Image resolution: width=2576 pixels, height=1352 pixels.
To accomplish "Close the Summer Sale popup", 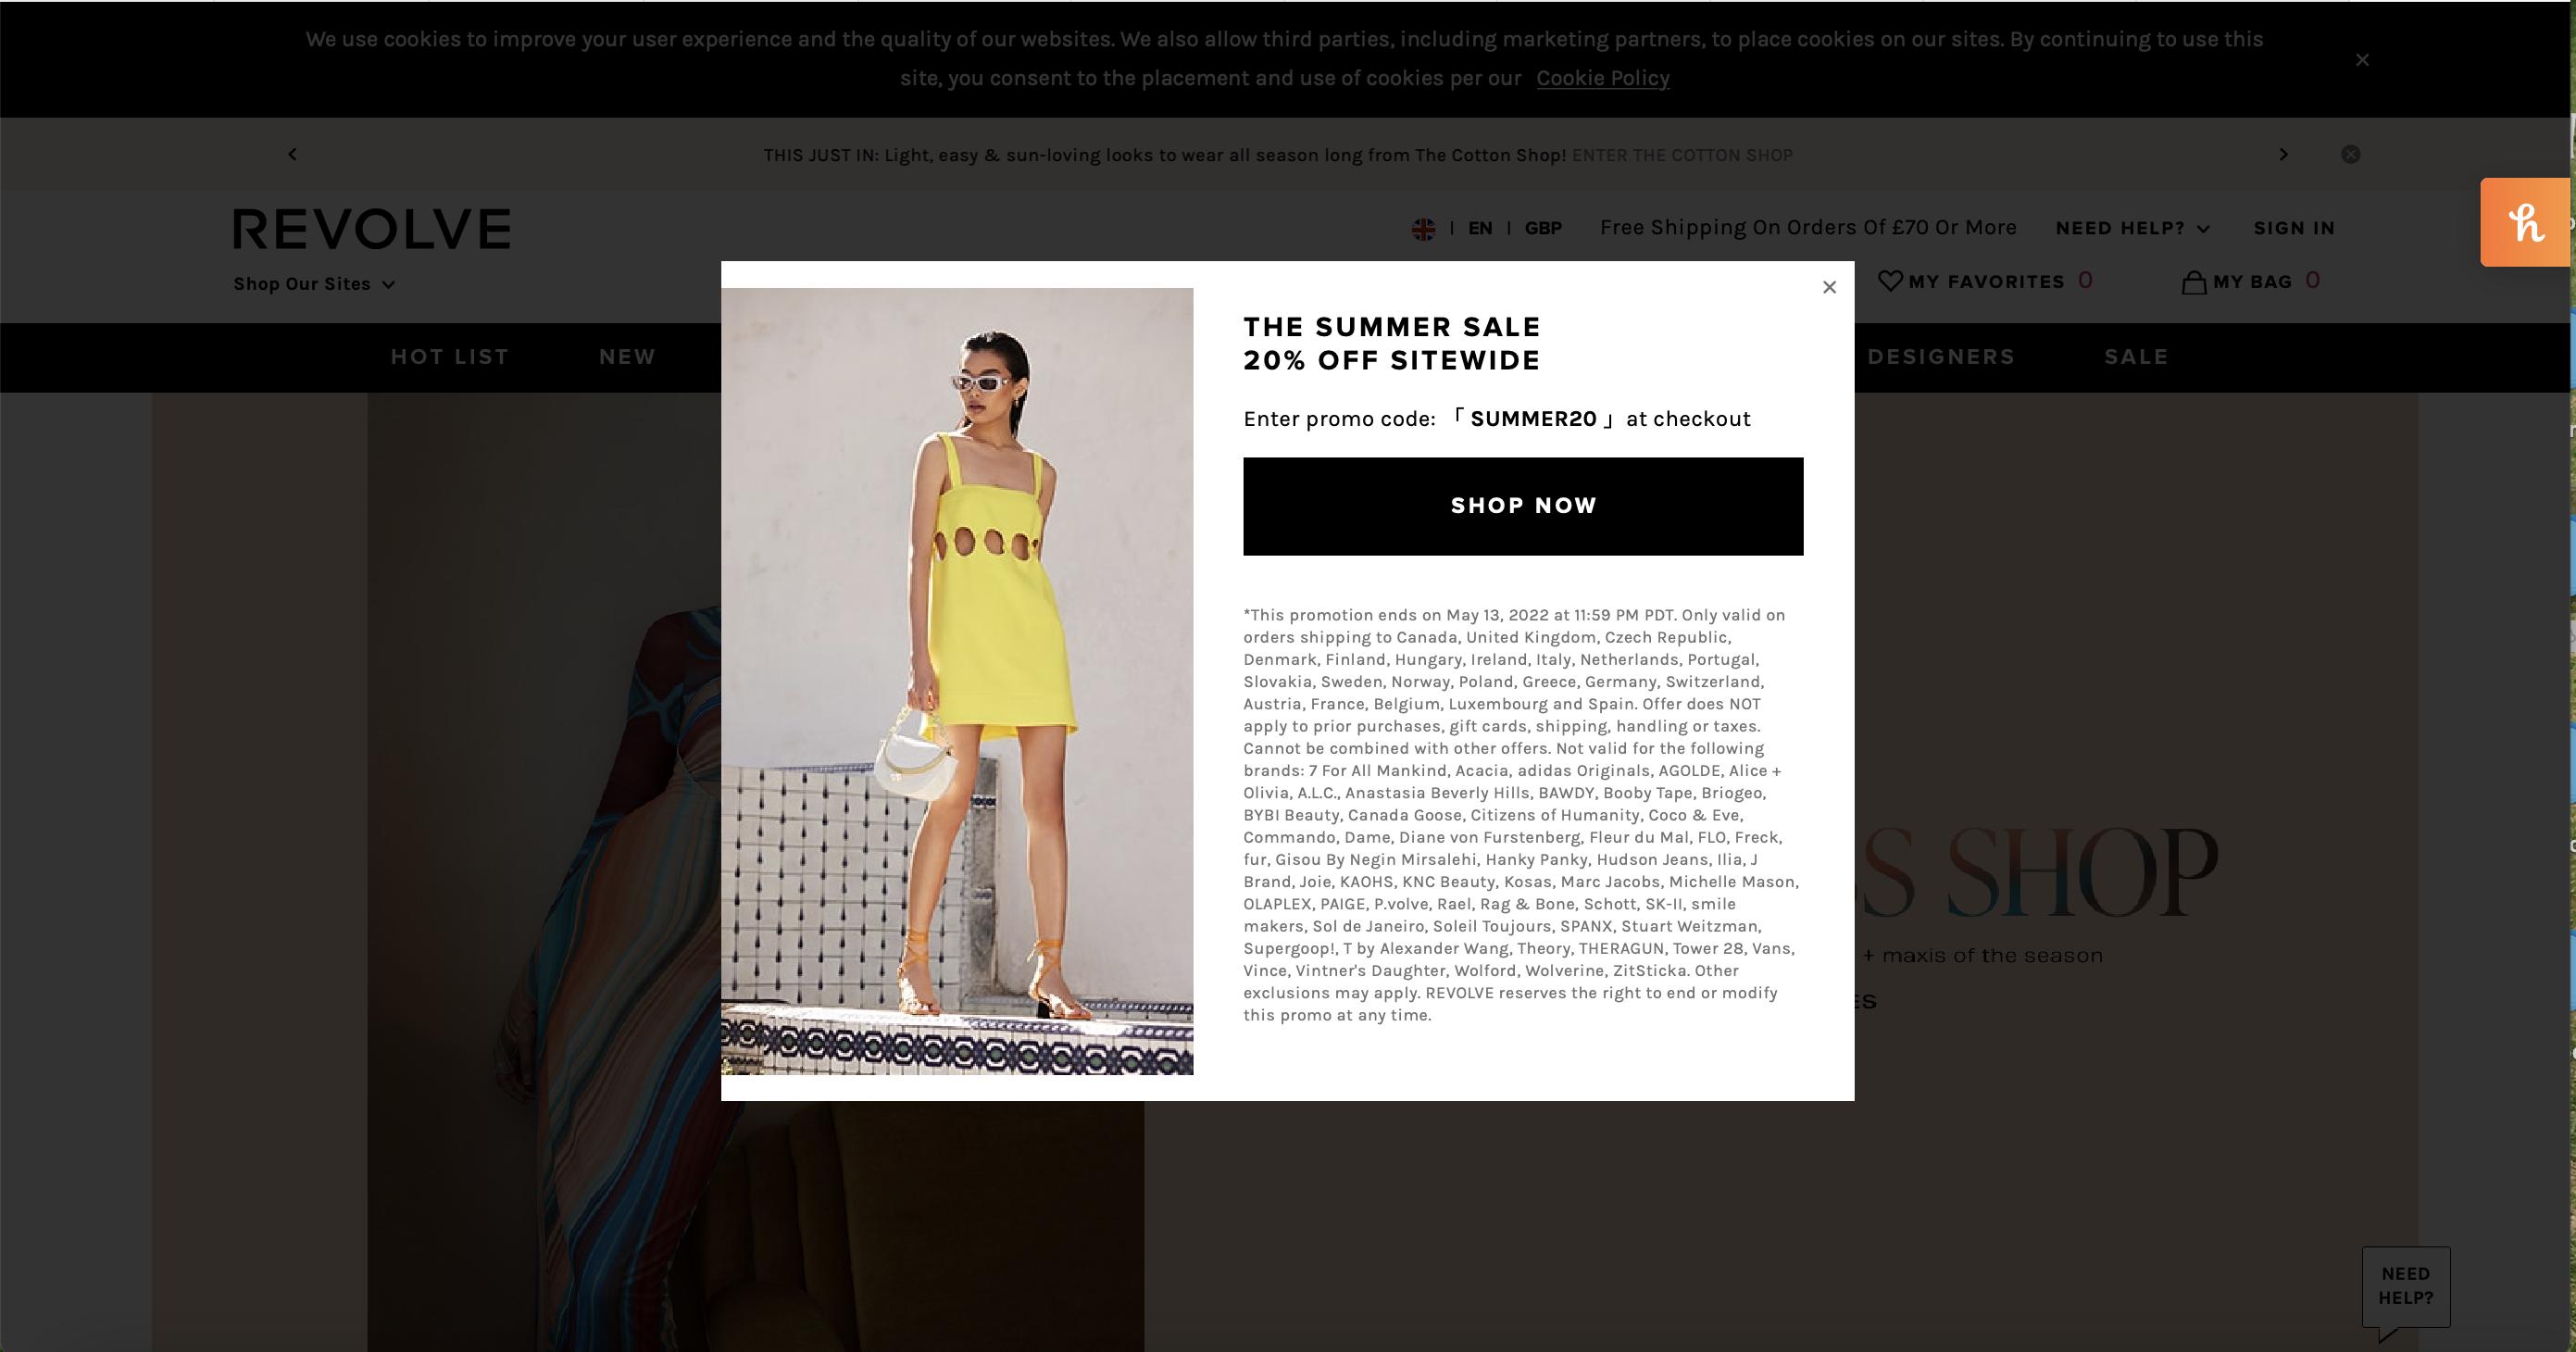I will [1829, 288].
